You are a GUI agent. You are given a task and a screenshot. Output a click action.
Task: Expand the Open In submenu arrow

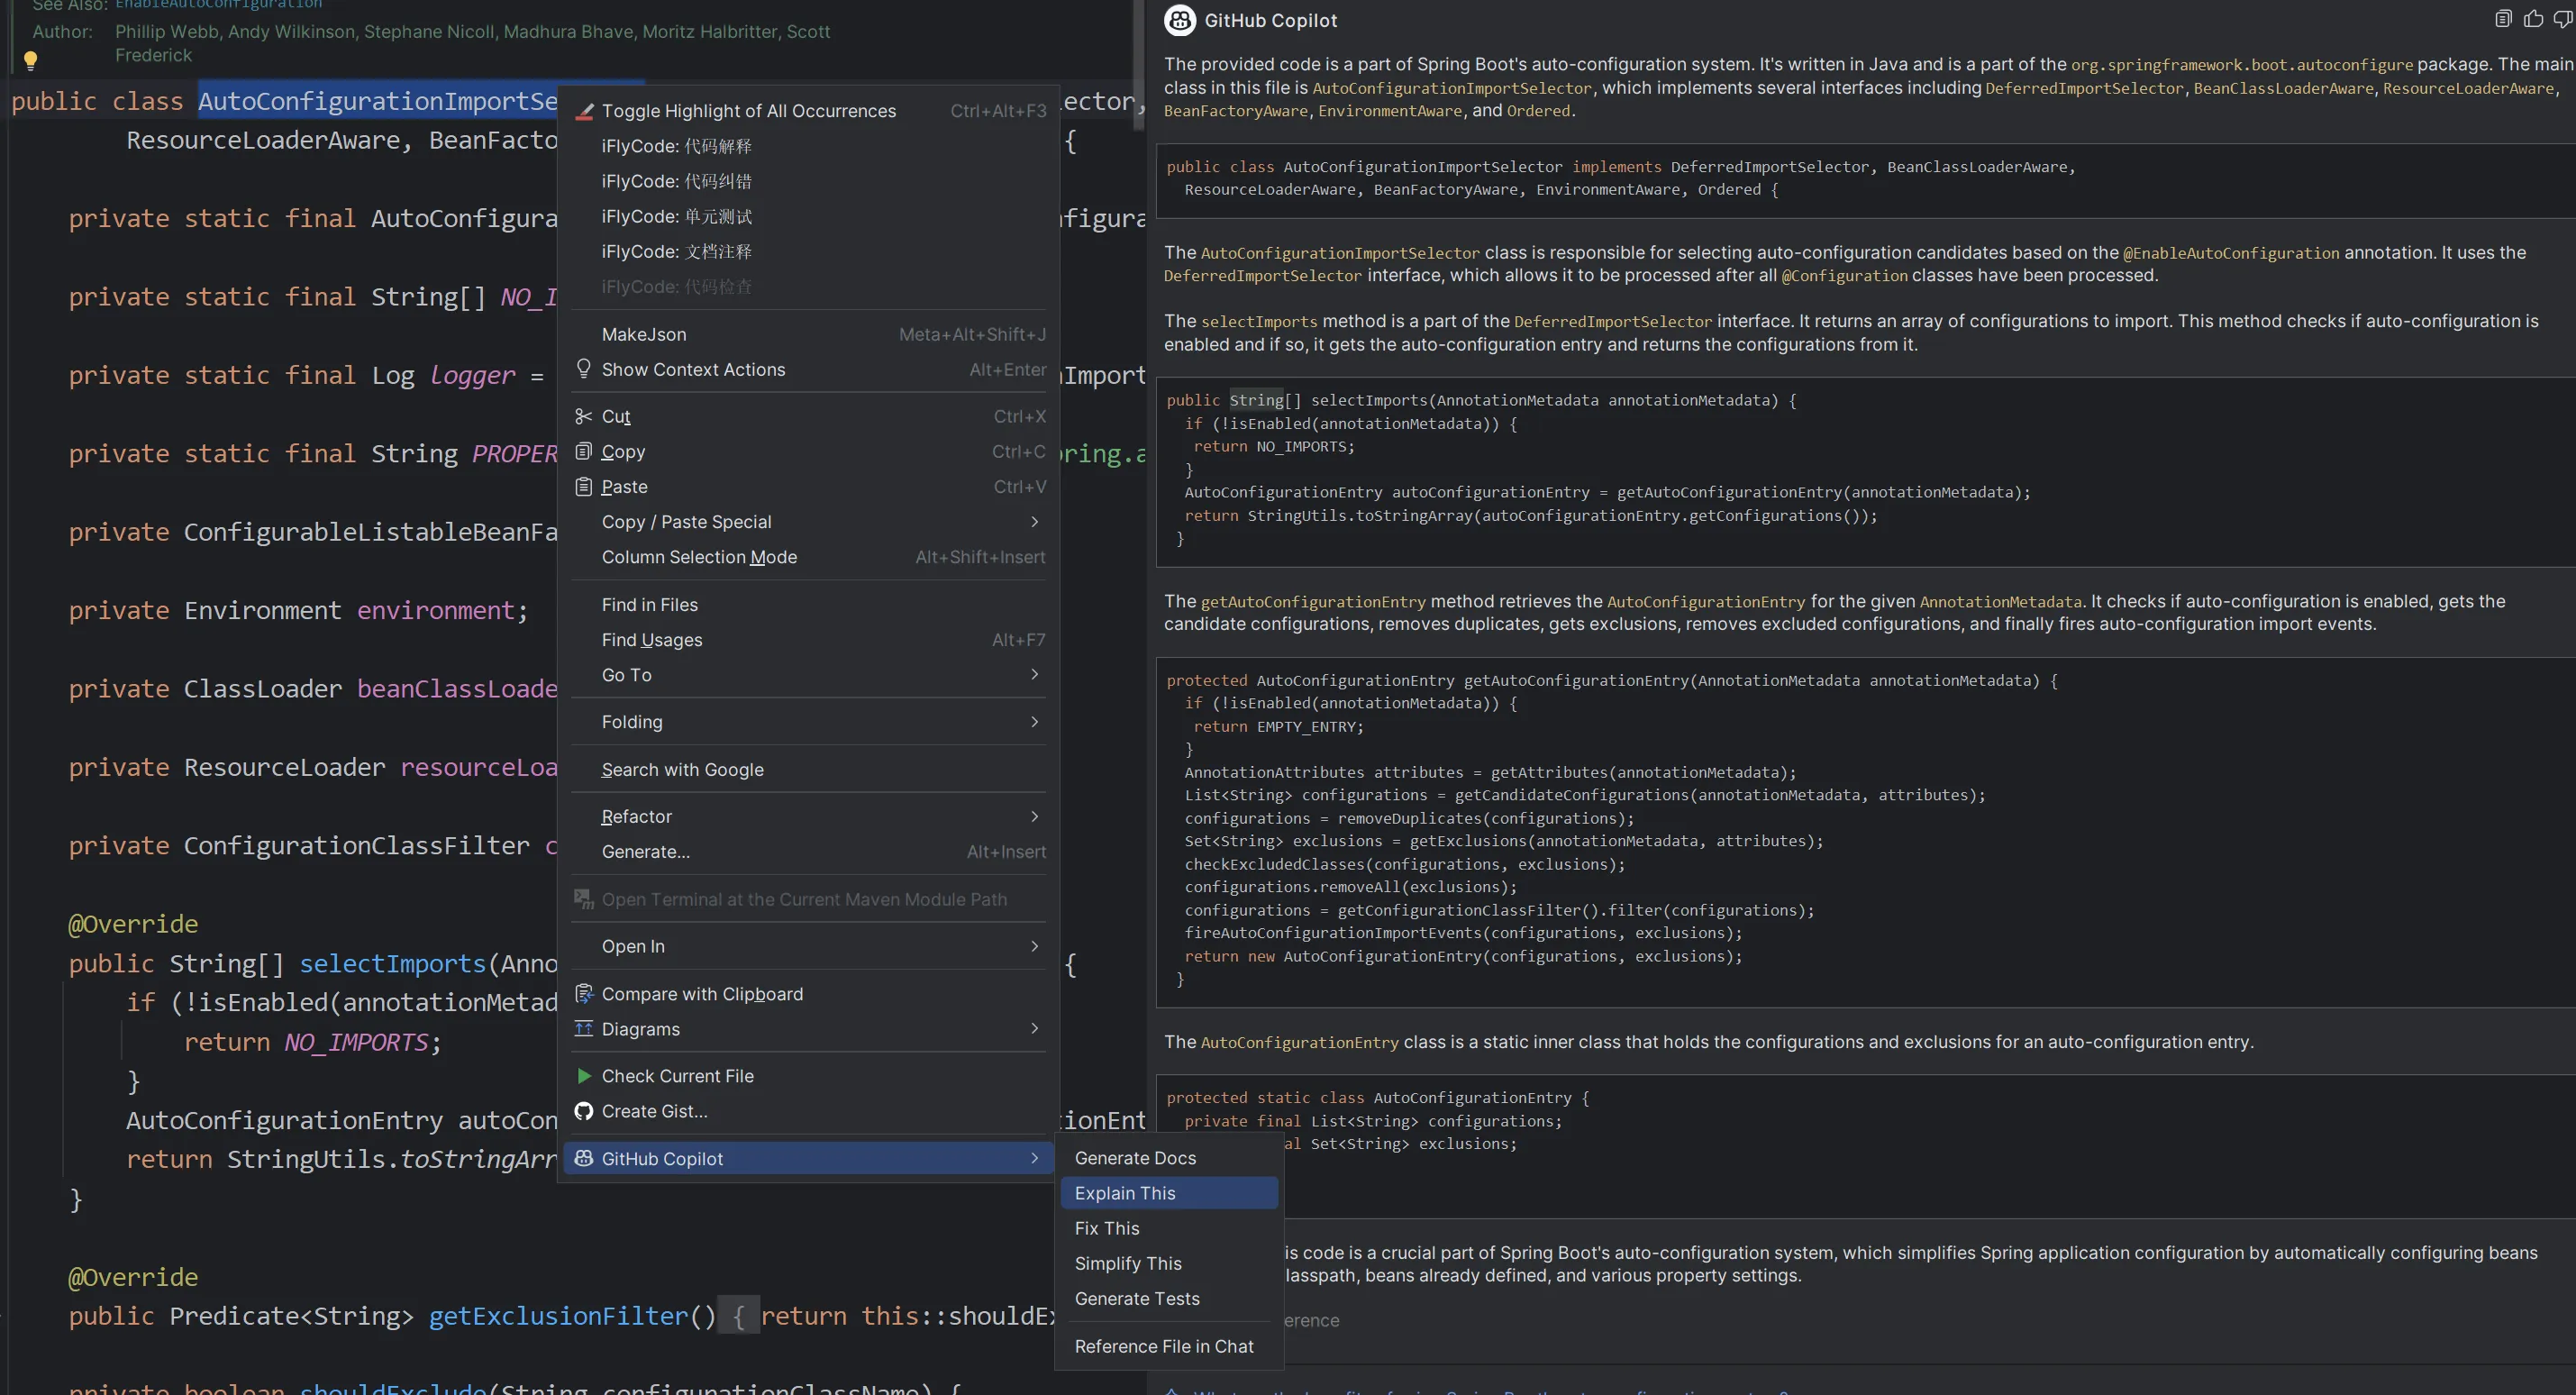tap(1035, 946)
